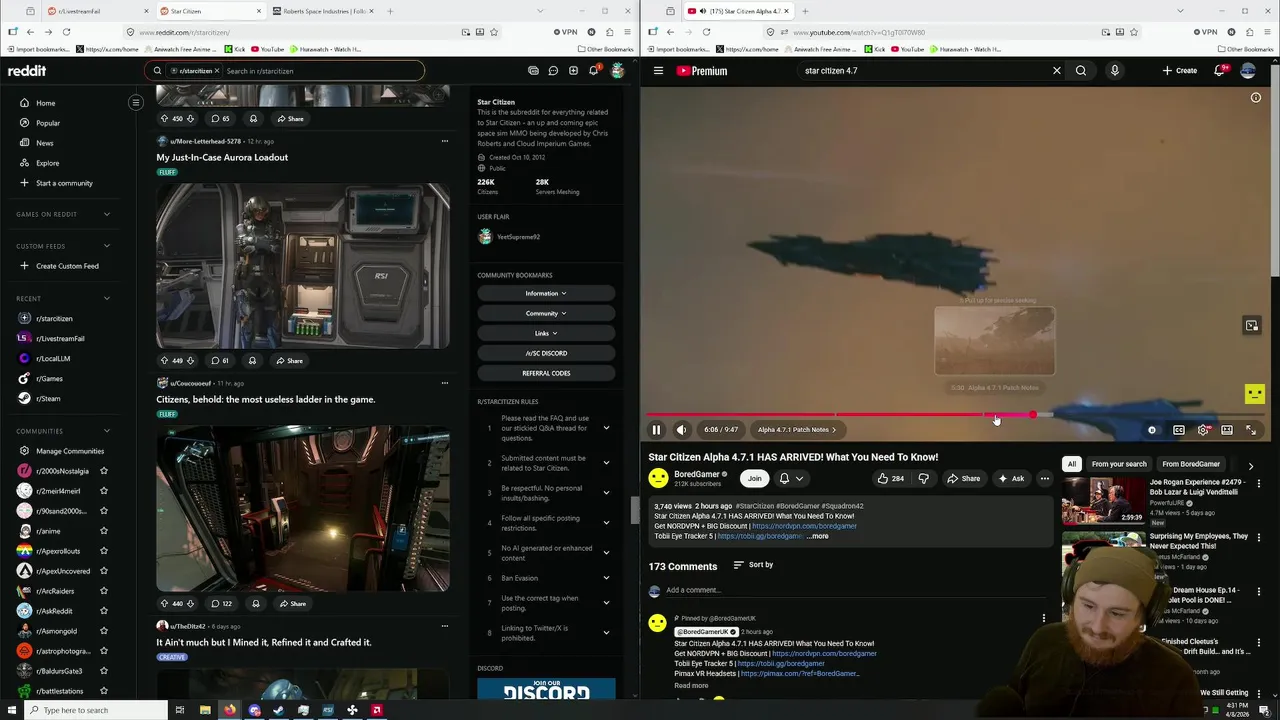Toggle closed captions on the video
The width and height of the screenshot is (1280, 720).
(1178, 430)
